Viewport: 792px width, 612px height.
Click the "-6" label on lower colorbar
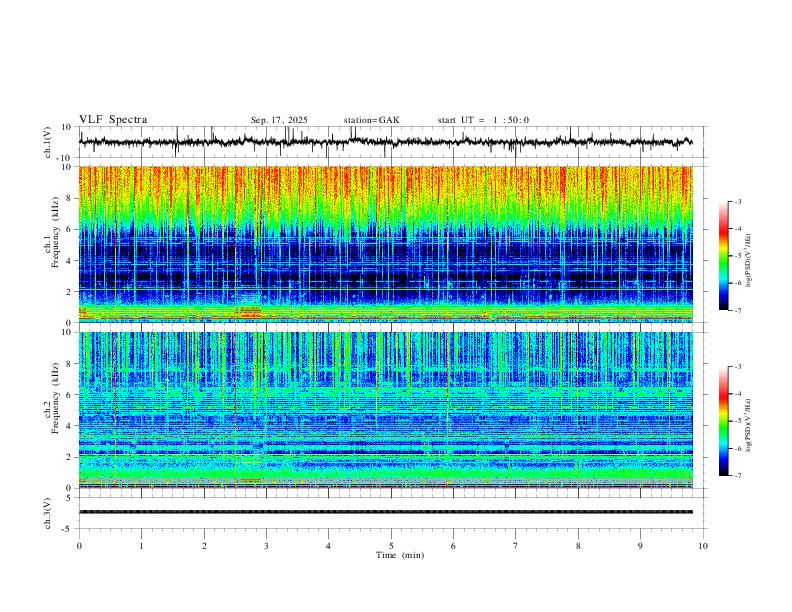point(737,448)
